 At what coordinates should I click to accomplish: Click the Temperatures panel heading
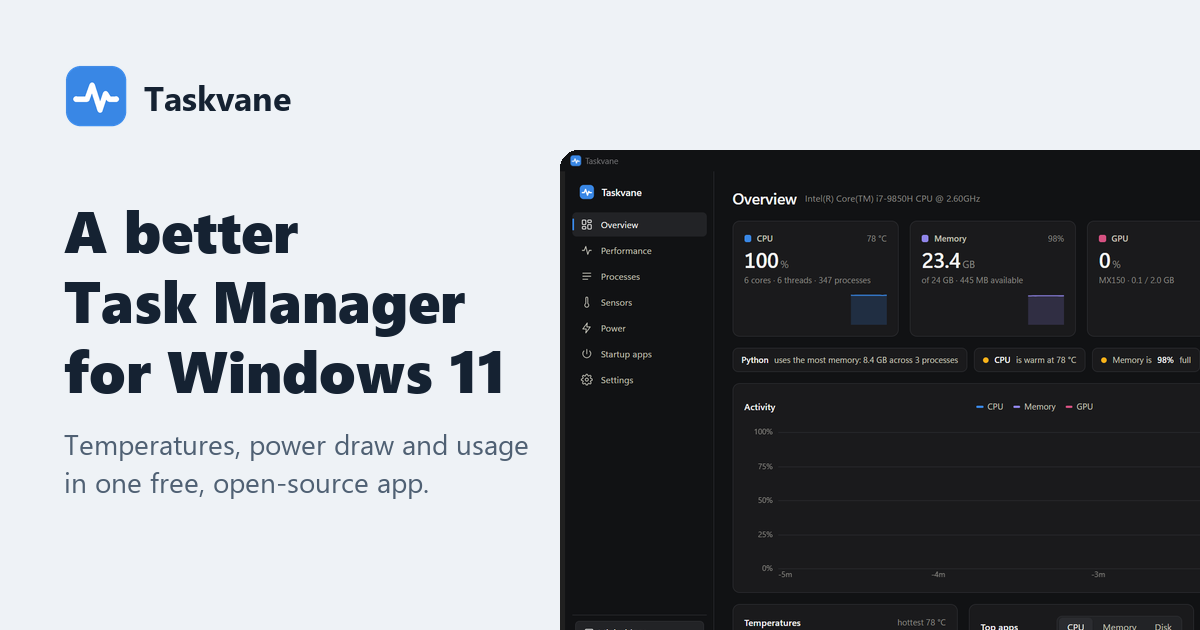(772, 623)
